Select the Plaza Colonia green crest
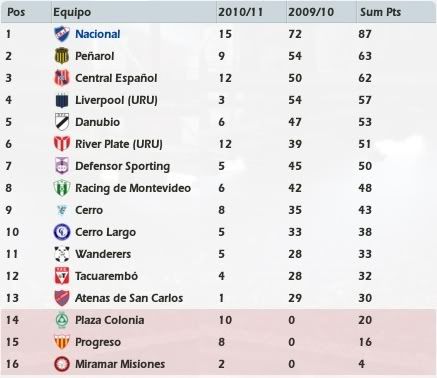This screenshot has height=378, width=437. pyautogui.click(x=62, y=320)
